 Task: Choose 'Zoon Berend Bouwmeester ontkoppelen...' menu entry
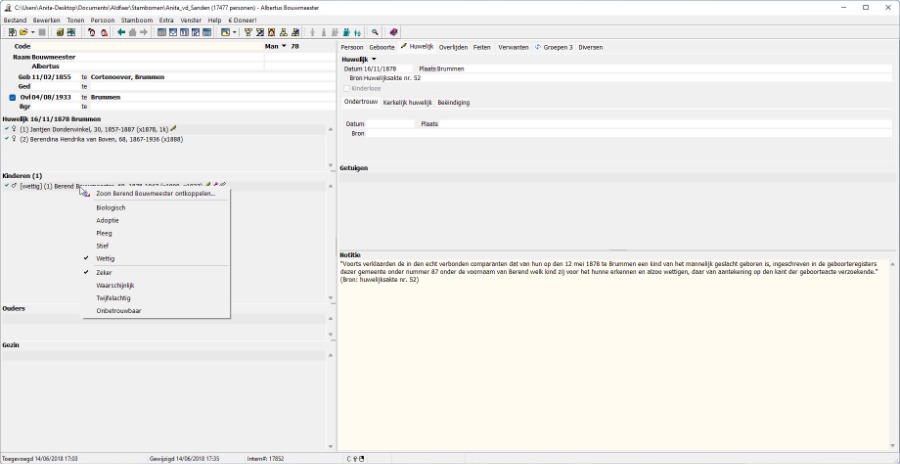(x=155, y=193)
